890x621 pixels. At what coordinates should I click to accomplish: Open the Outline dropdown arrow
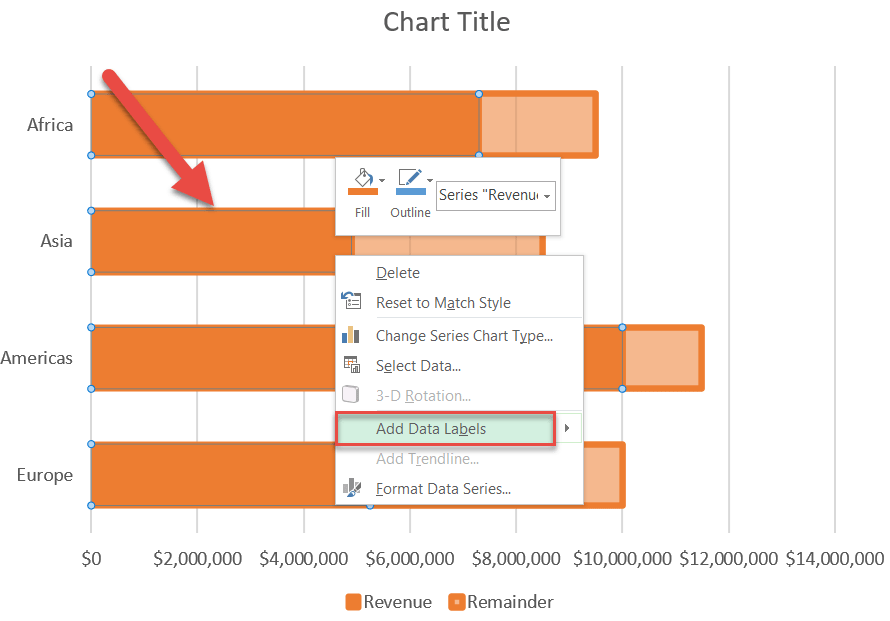[x=430, y=181]
